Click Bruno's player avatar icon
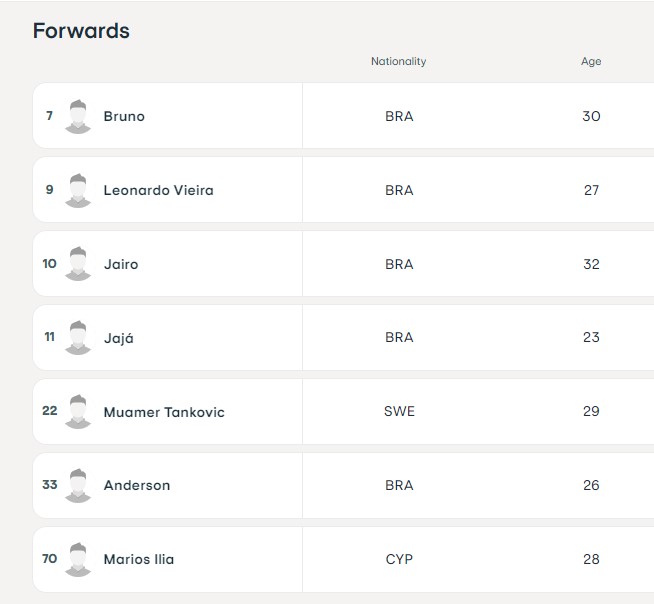The height and width of the screenshot is (604, 654). point(78,116)
